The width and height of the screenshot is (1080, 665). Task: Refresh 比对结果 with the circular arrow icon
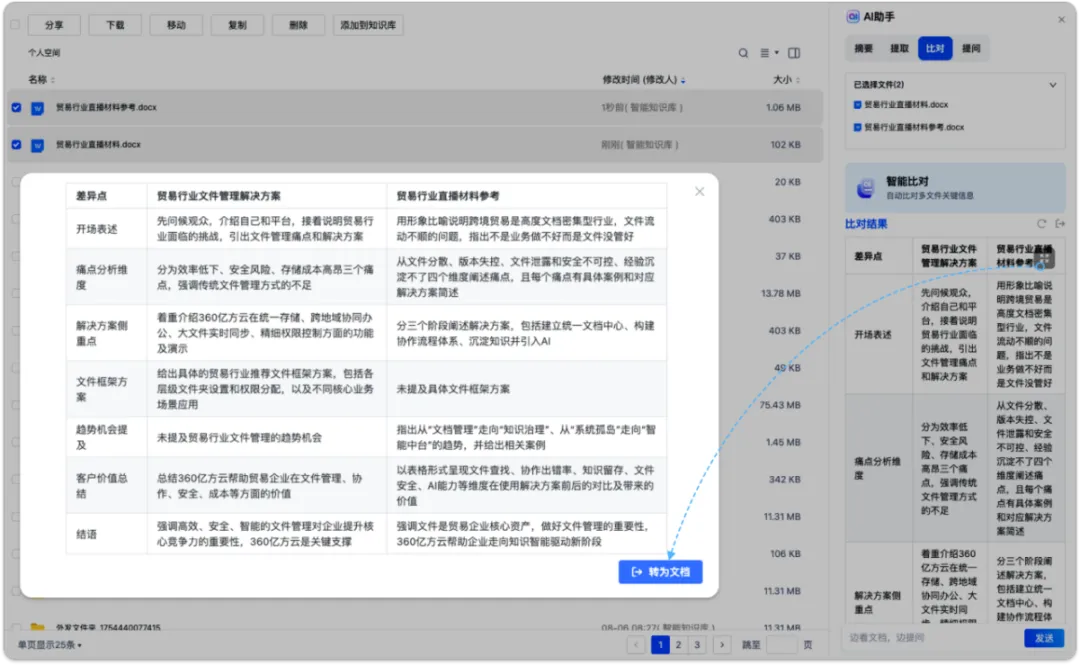[x=1041, y=223]
